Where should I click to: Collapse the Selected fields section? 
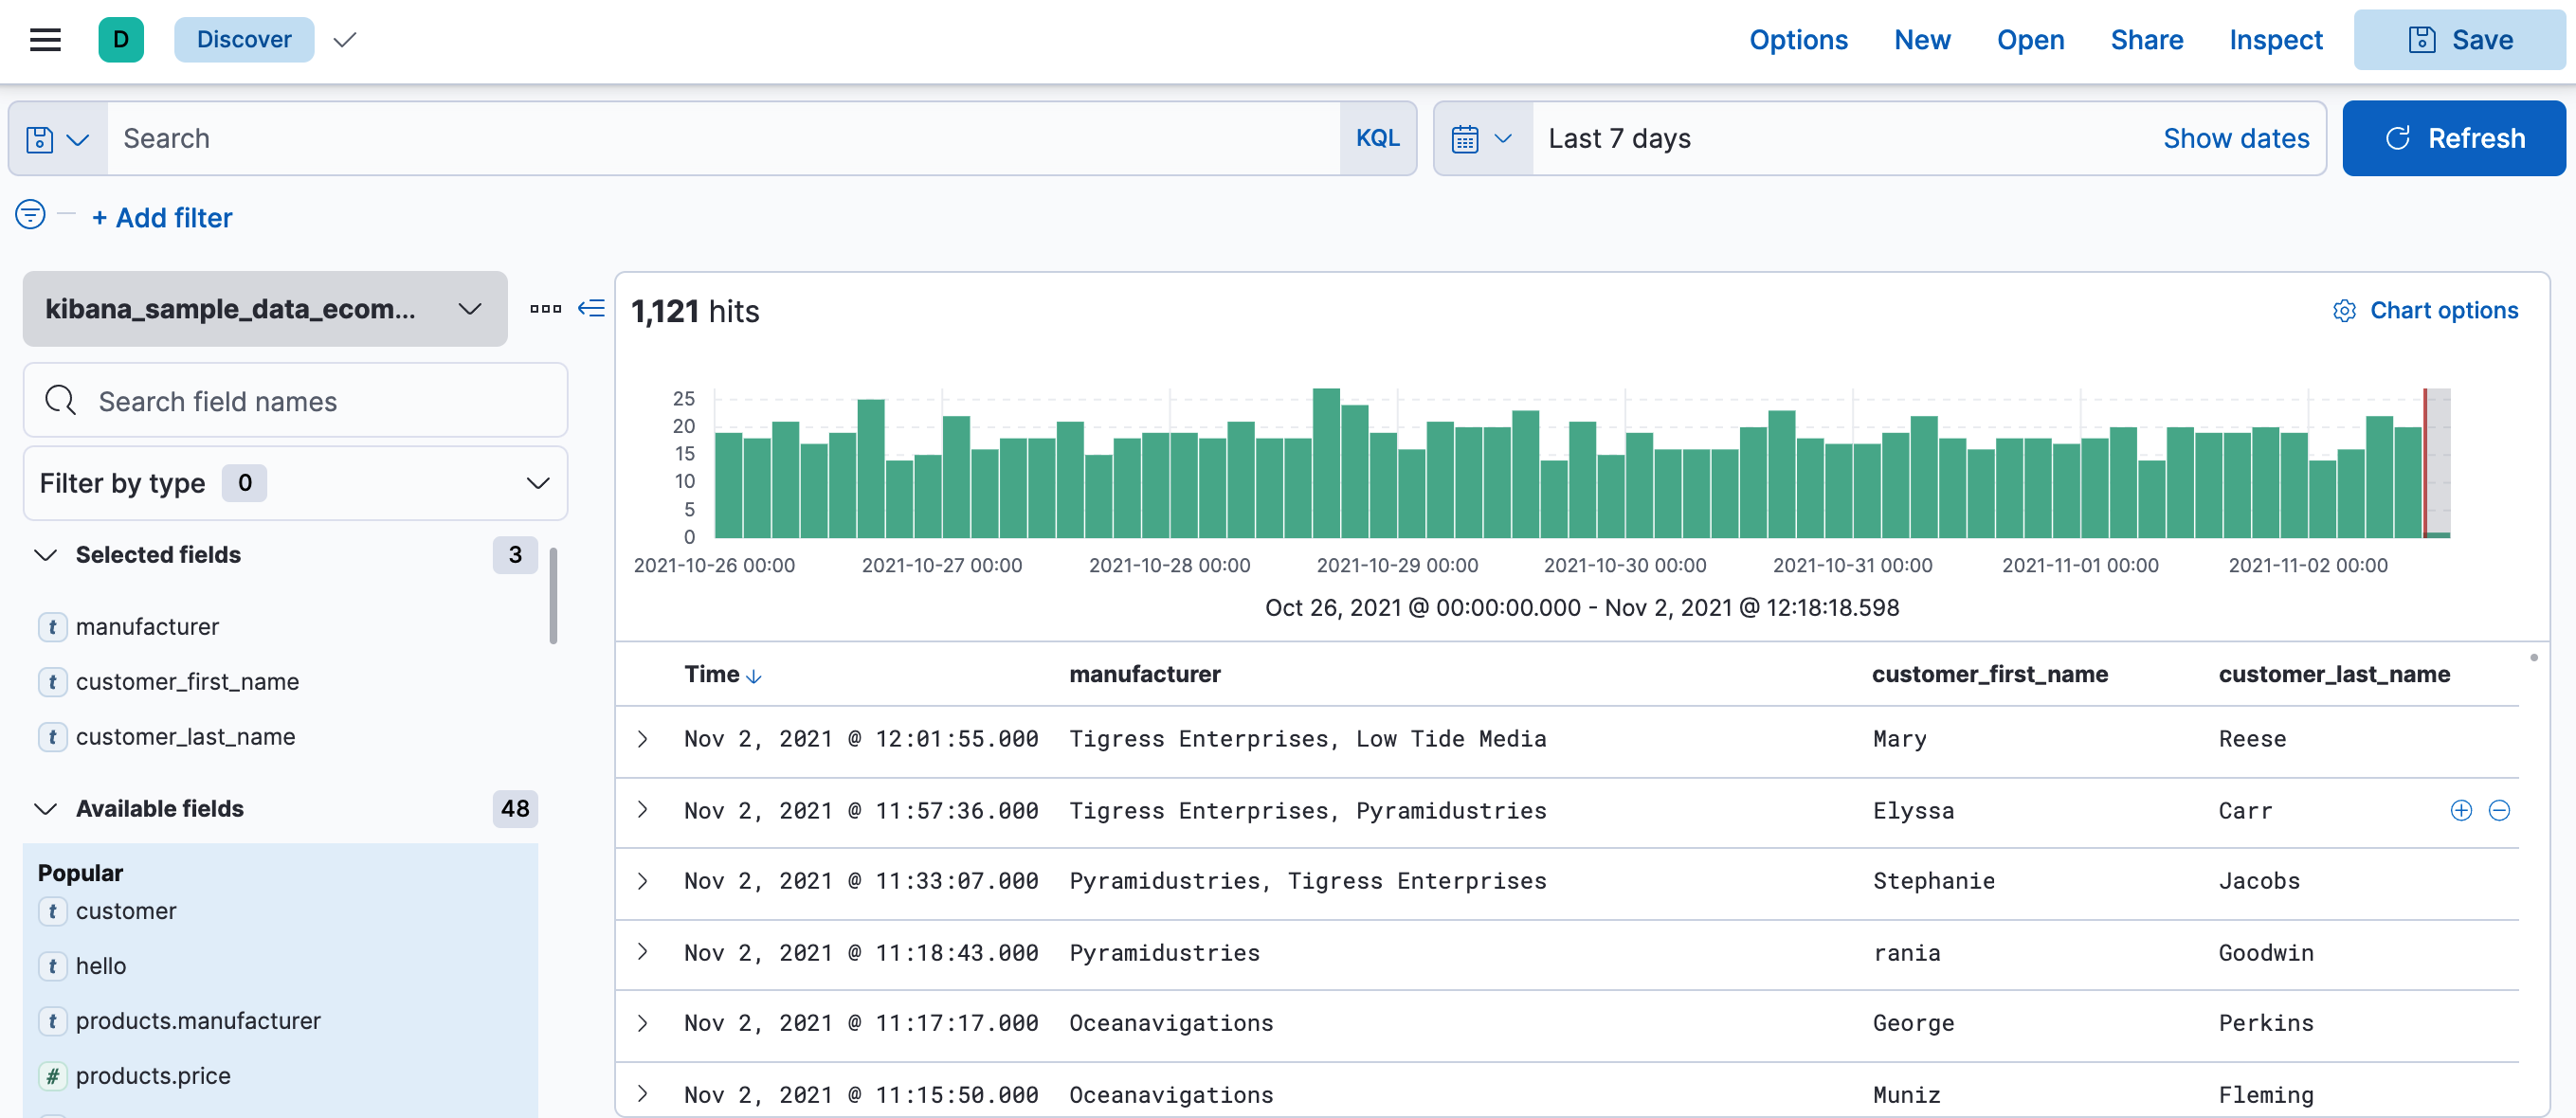(x=43, y=555)
